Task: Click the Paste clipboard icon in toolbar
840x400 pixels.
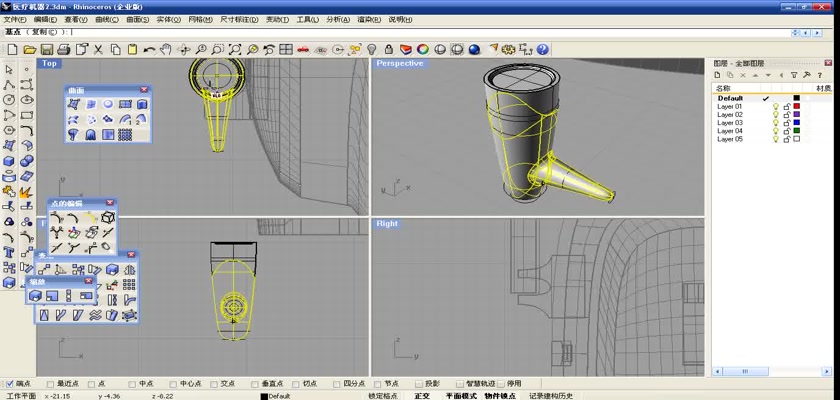Action: [x=132, y=50]
